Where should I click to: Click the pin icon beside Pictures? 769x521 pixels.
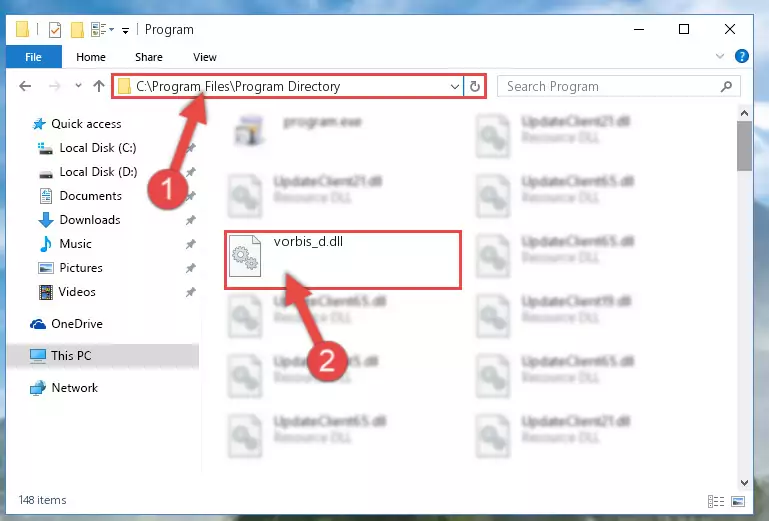coord(190,268)
